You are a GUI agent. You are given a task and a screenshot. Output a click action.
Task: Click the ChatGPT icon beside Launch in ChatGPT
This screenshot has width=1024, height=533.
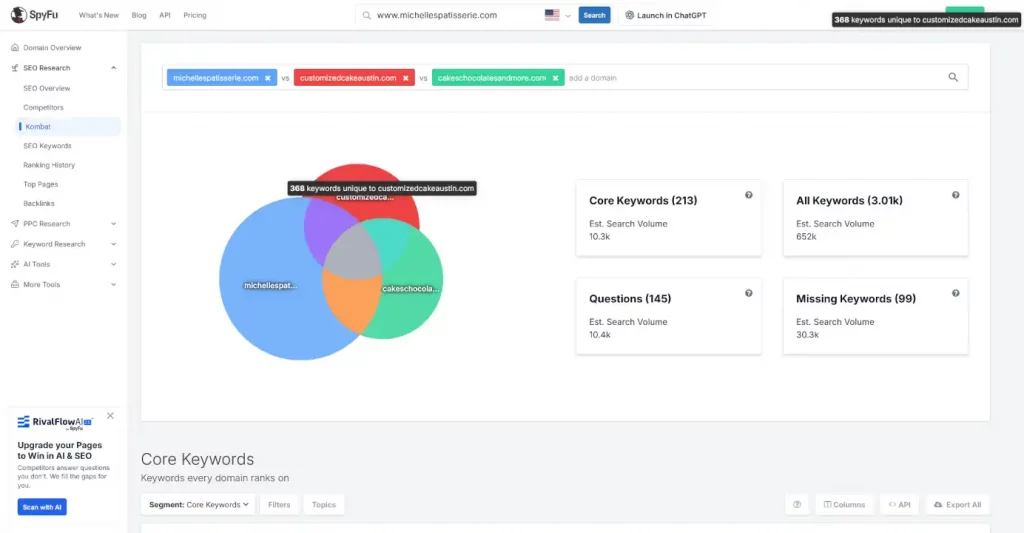[x=630, y=15]
